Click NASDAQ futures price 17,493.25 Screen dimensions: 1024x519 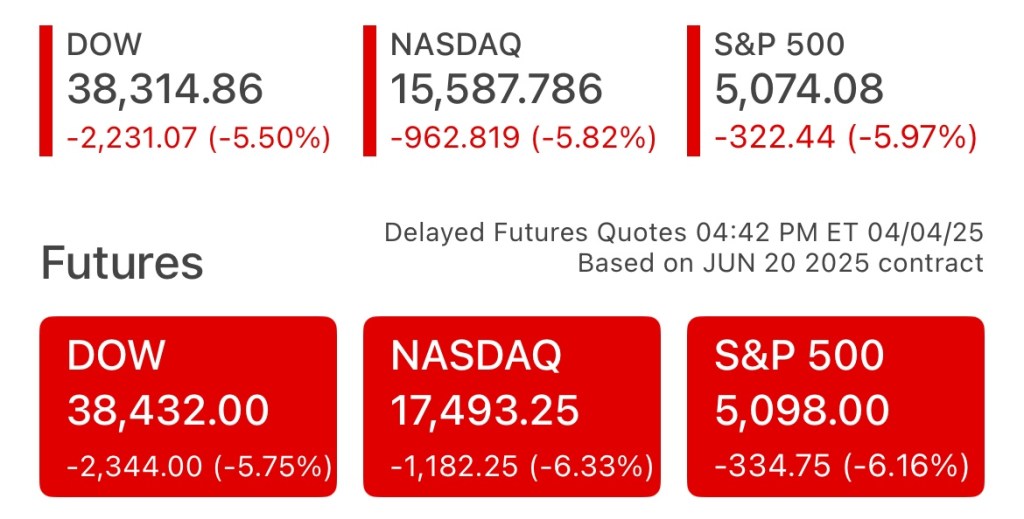485,411
